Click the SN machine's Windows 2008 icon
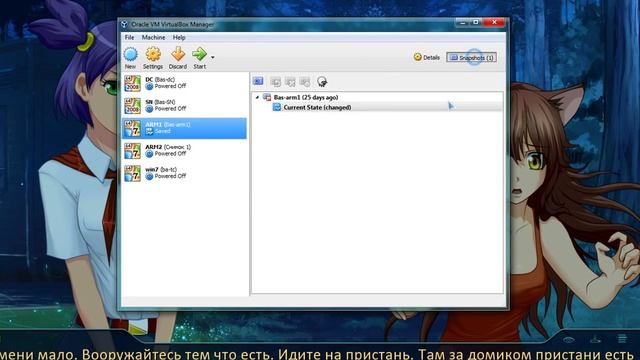The image size is (640, 360). 132,106
